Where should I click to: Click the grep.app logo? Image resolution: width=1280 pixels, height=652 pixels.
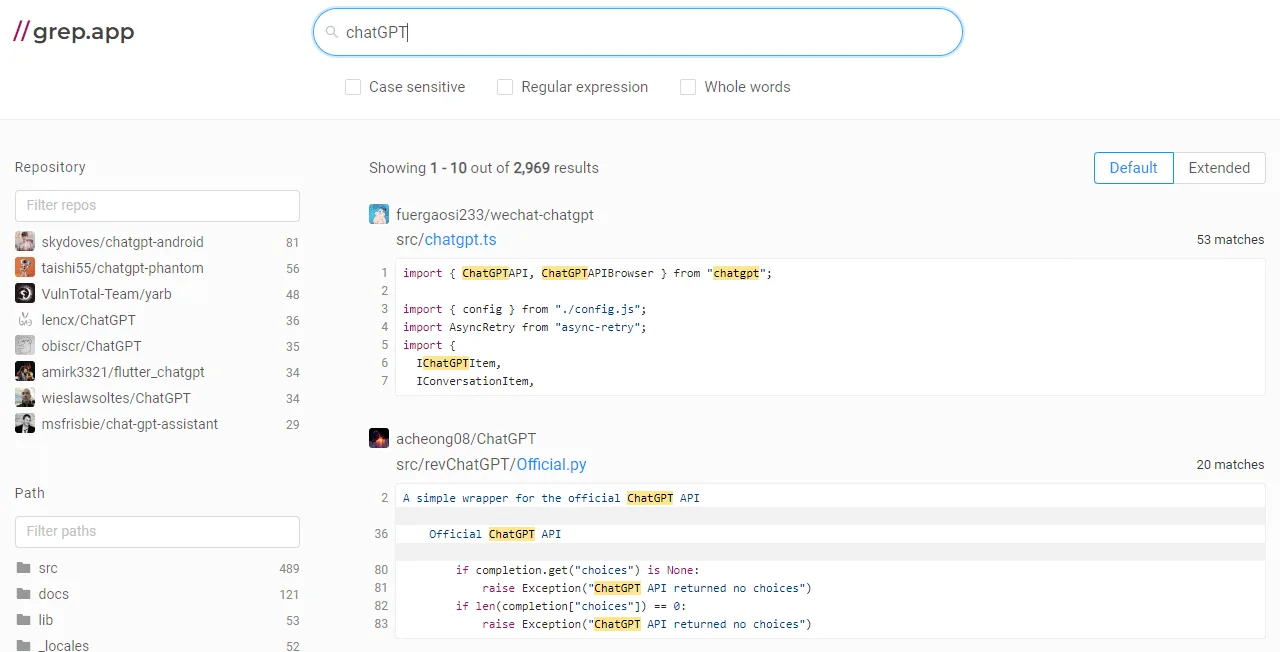(x=74, y=32)
